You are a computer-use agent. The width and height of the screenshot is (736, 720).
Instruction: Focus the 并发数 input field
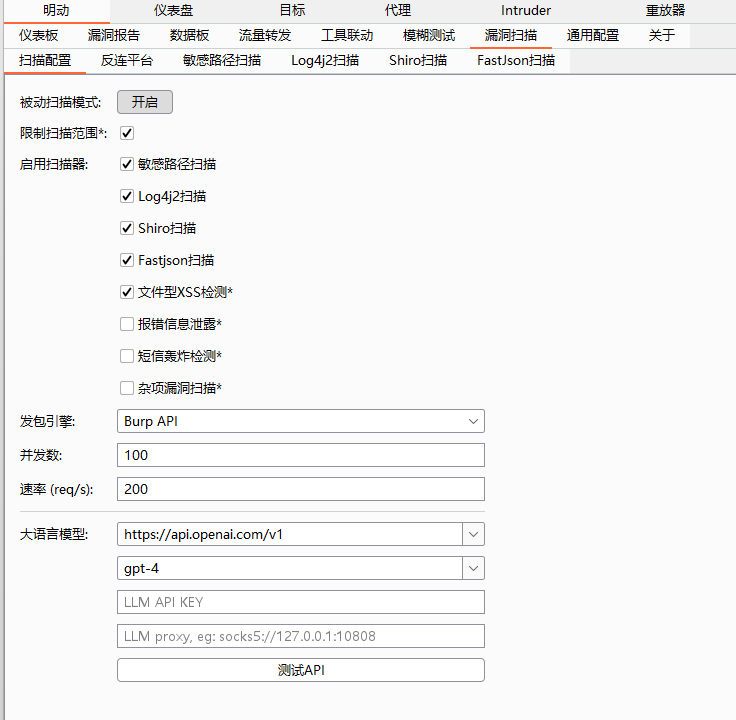[x=300, y=456]
